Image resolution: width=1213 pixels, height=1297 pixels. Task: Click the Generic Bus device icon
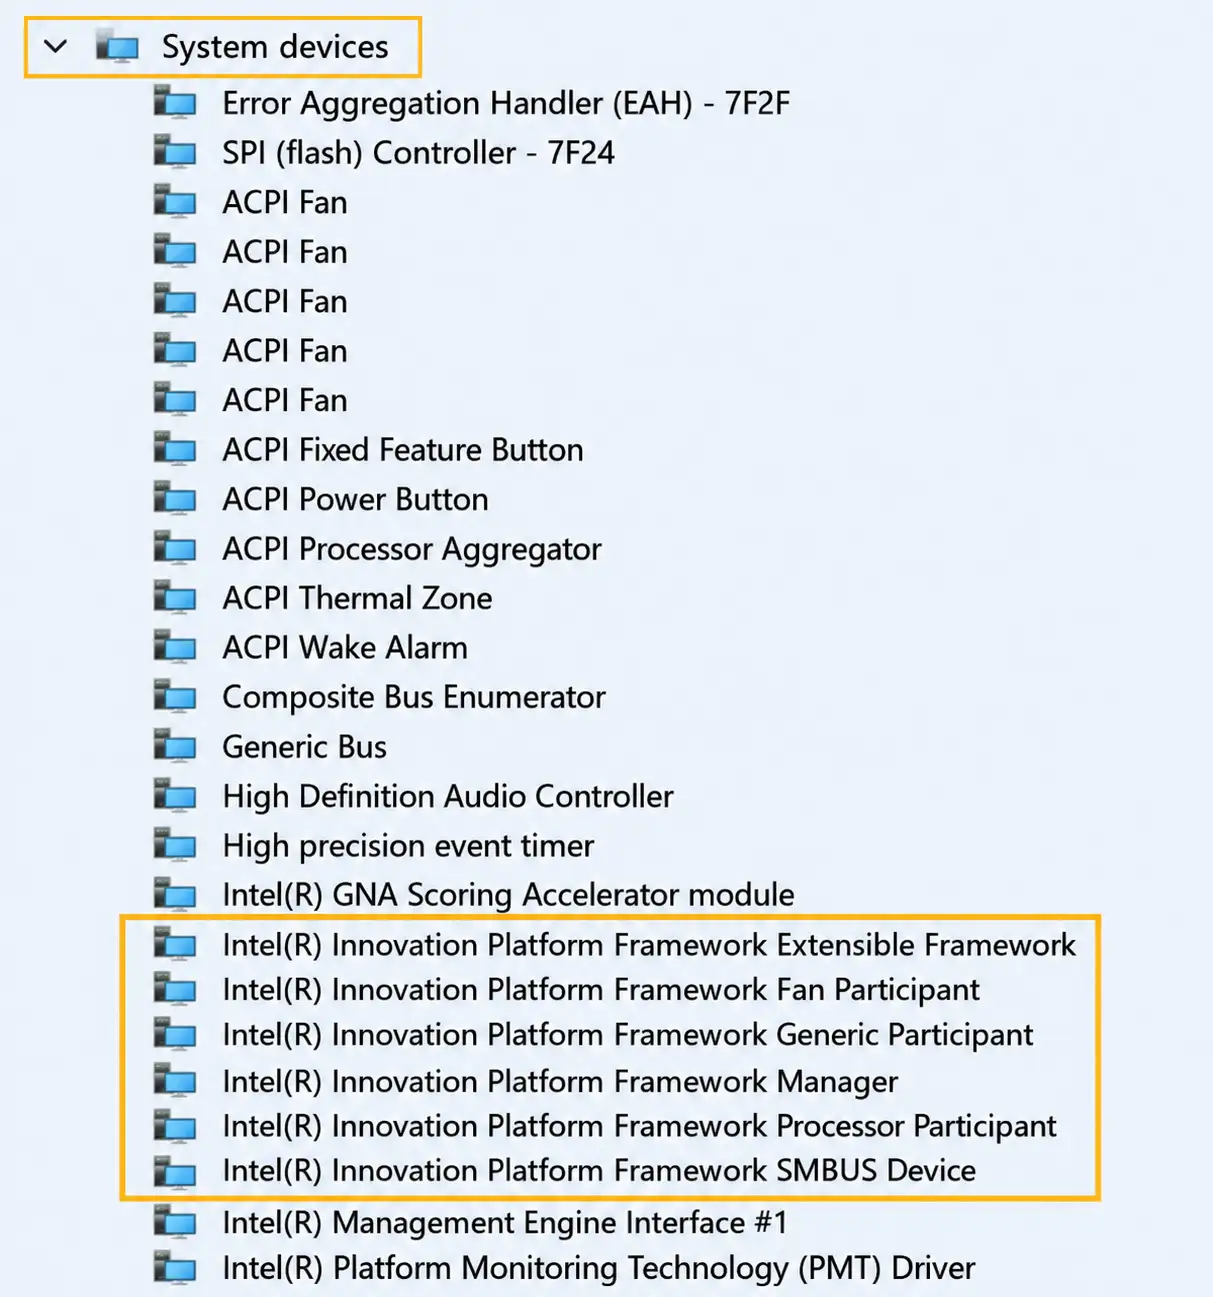pyautogui.click(x=175, y=746)
